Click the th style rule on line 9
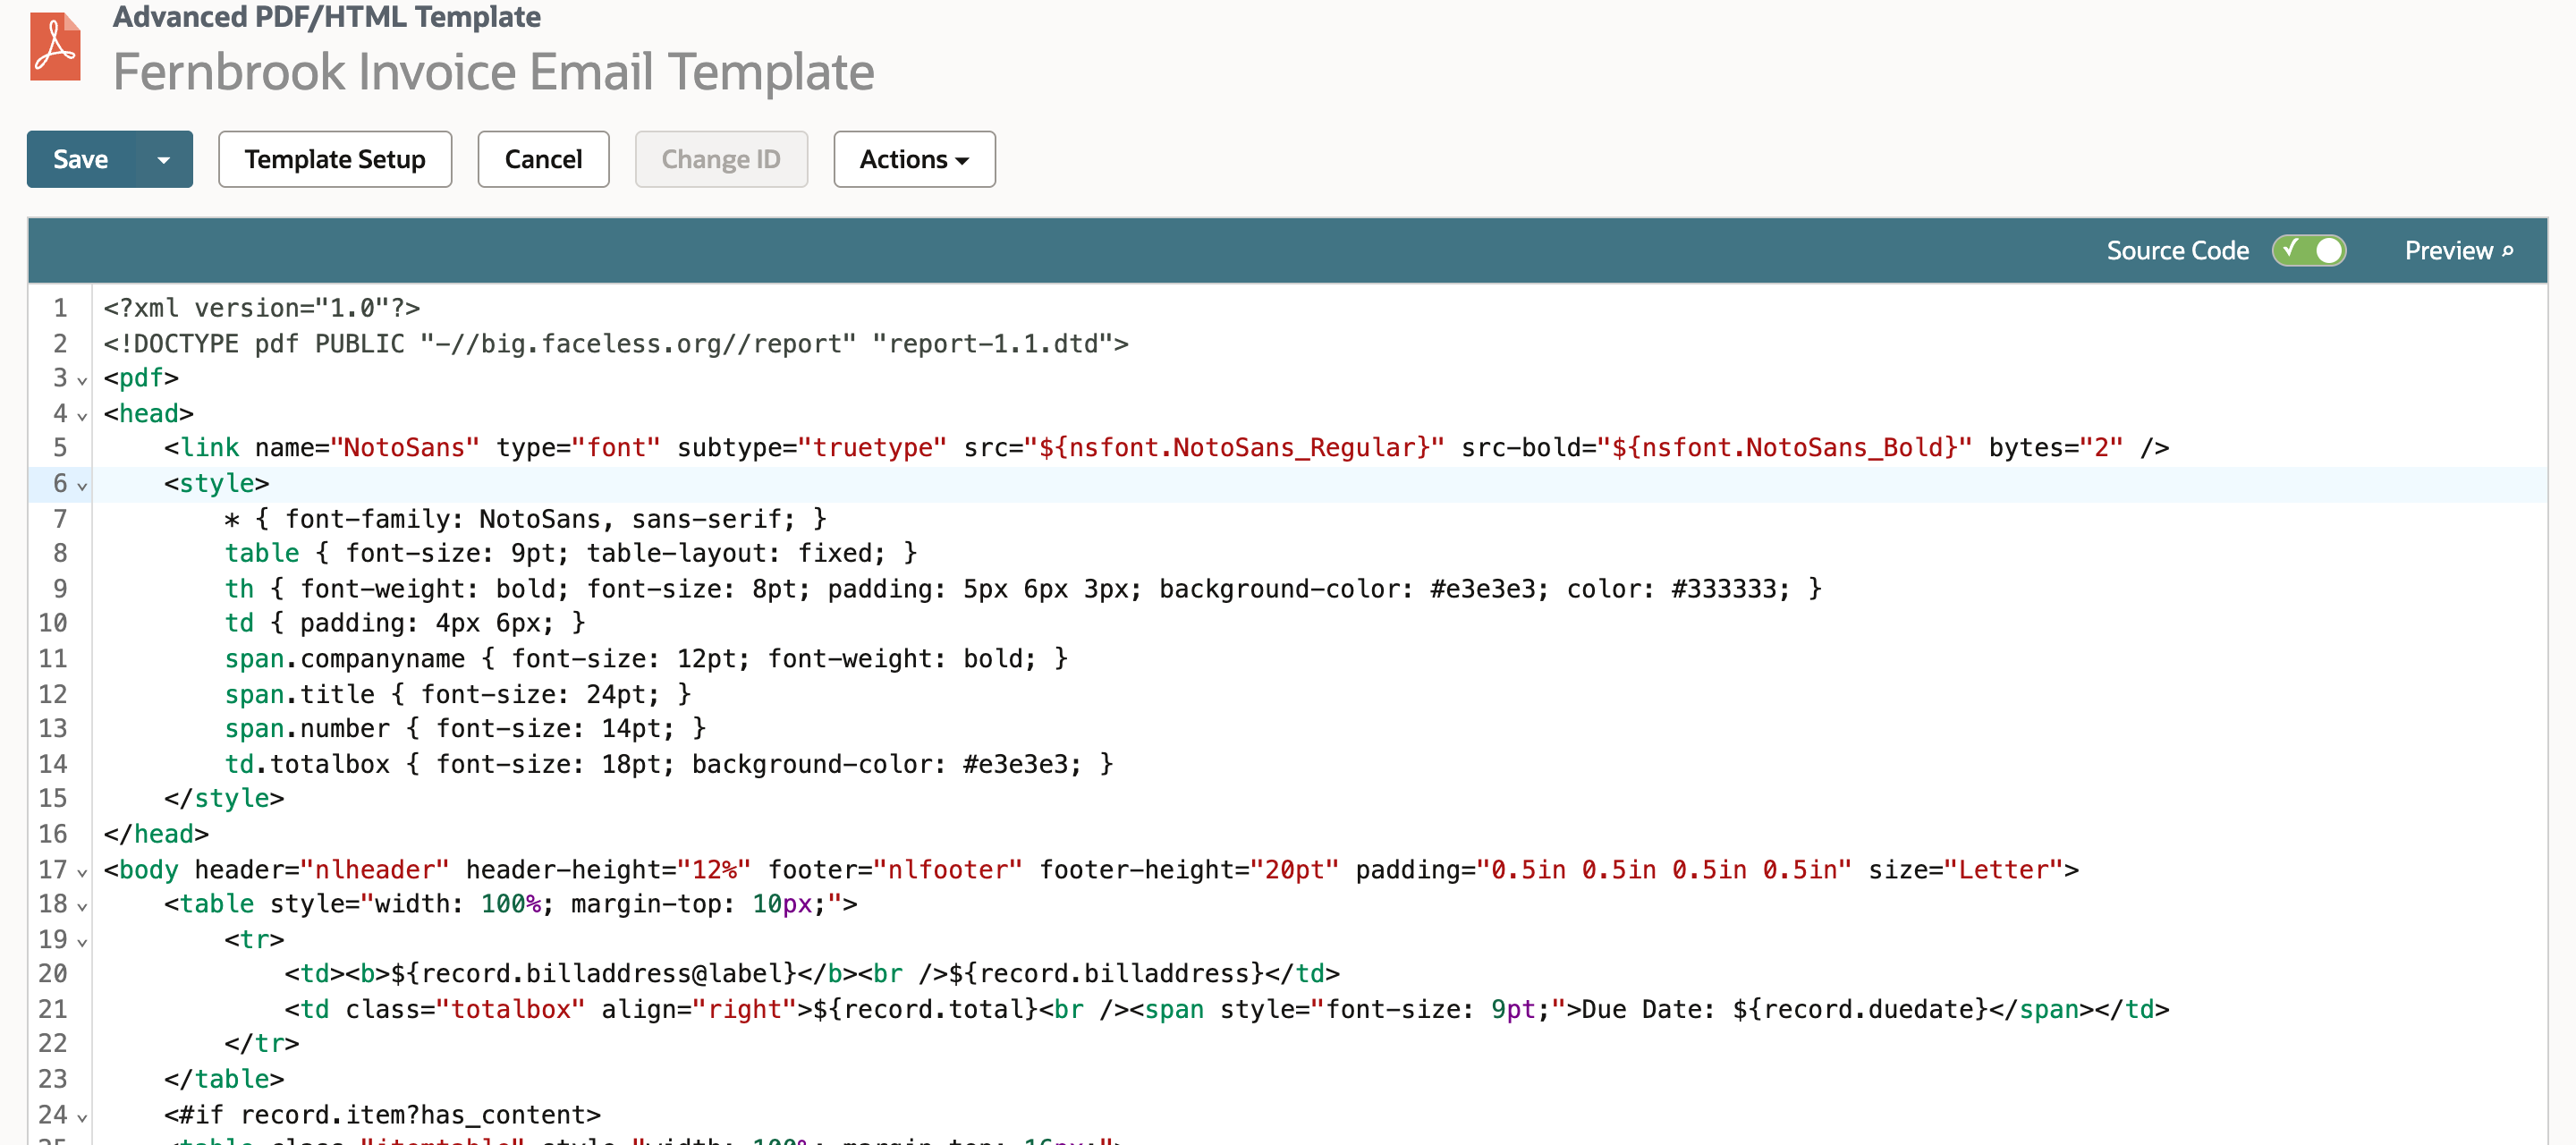This screenshot has width=2576, height=1145. [x=1023, y=588]
